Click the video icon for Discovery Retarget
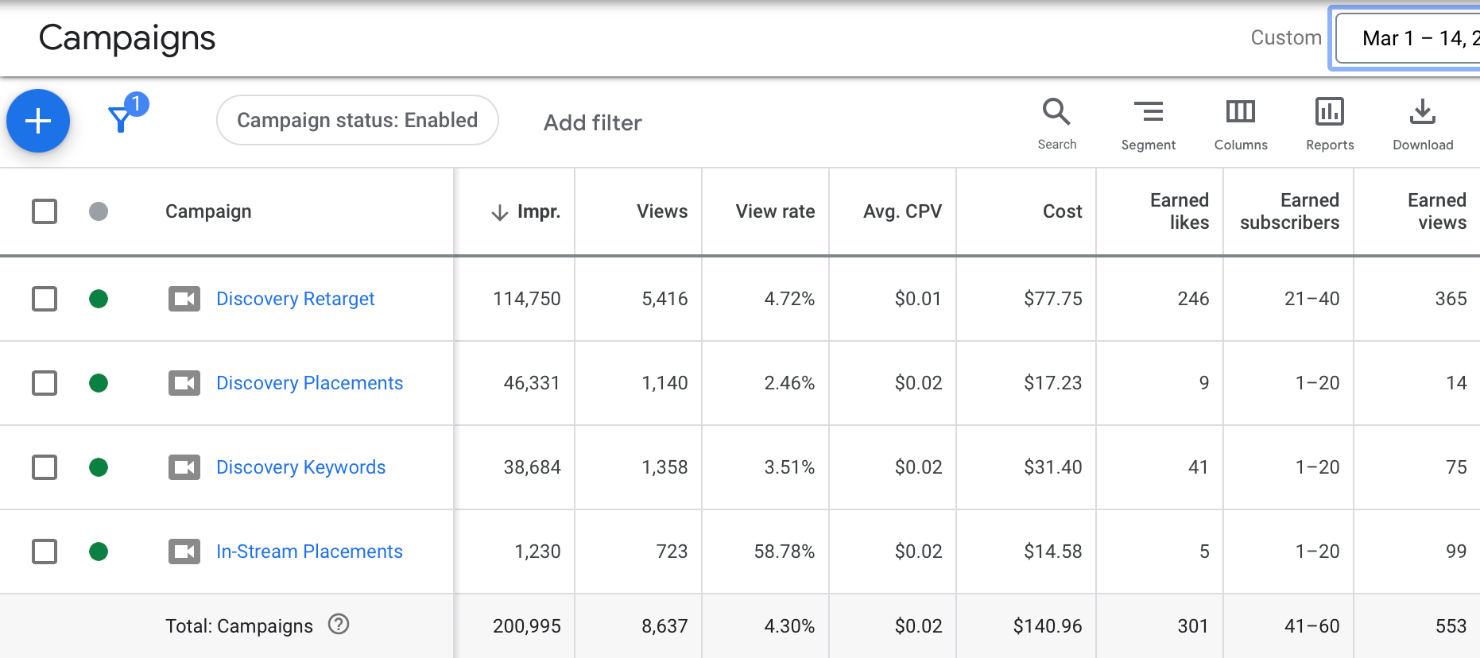The height and width of the screenshot is (658, 1480). click(x=184, y=299)
